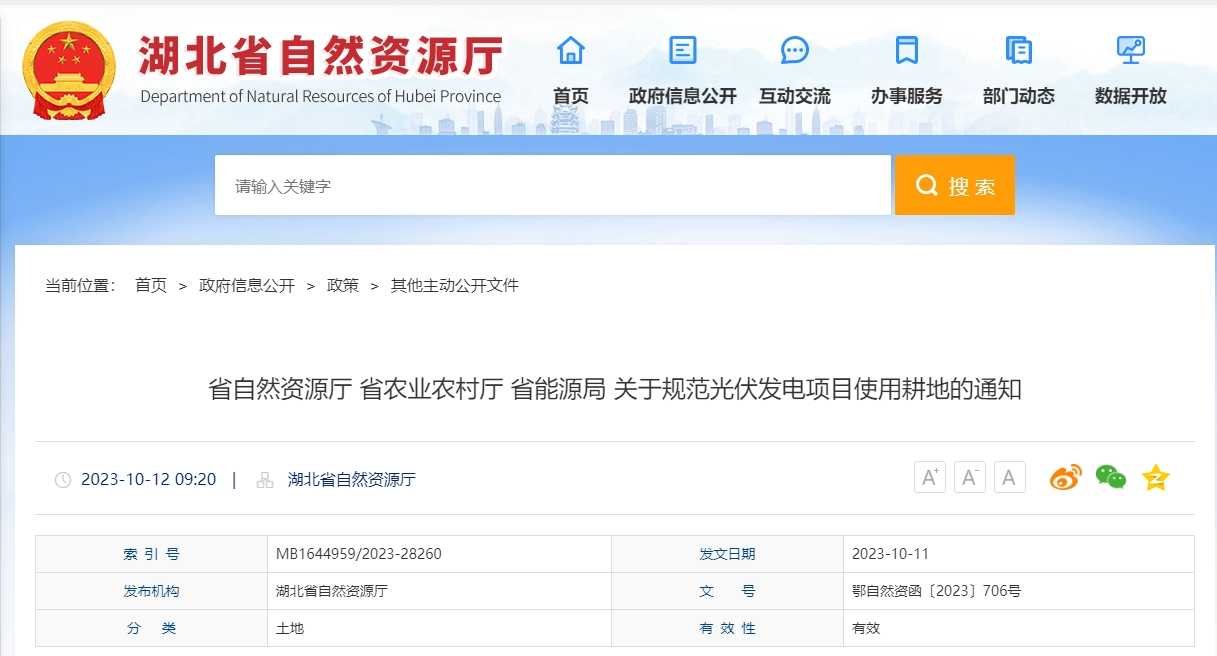This screenshot has height=656, width=1217.
Task: Click the 办事服务 bookmark icon
Action: (x=907, y=50)
